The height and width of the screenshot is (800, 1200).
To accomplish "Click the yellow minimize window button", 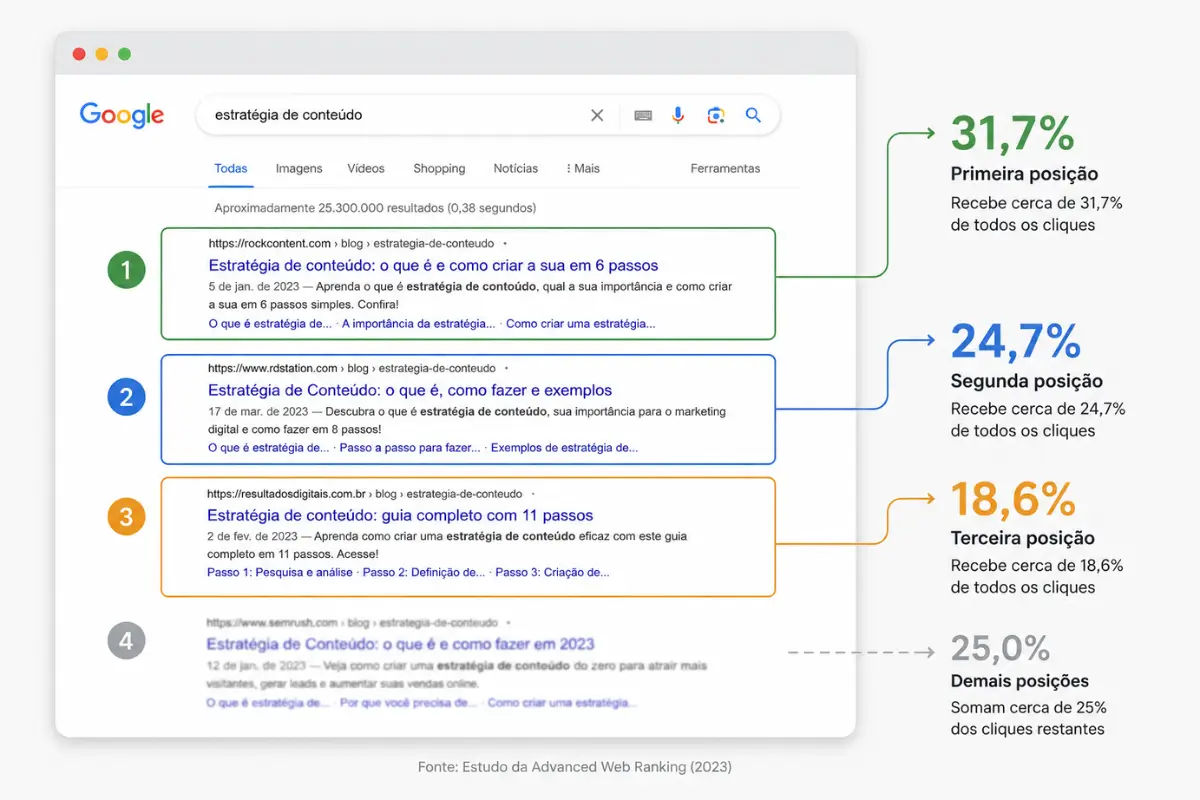I will pos(102,54).
